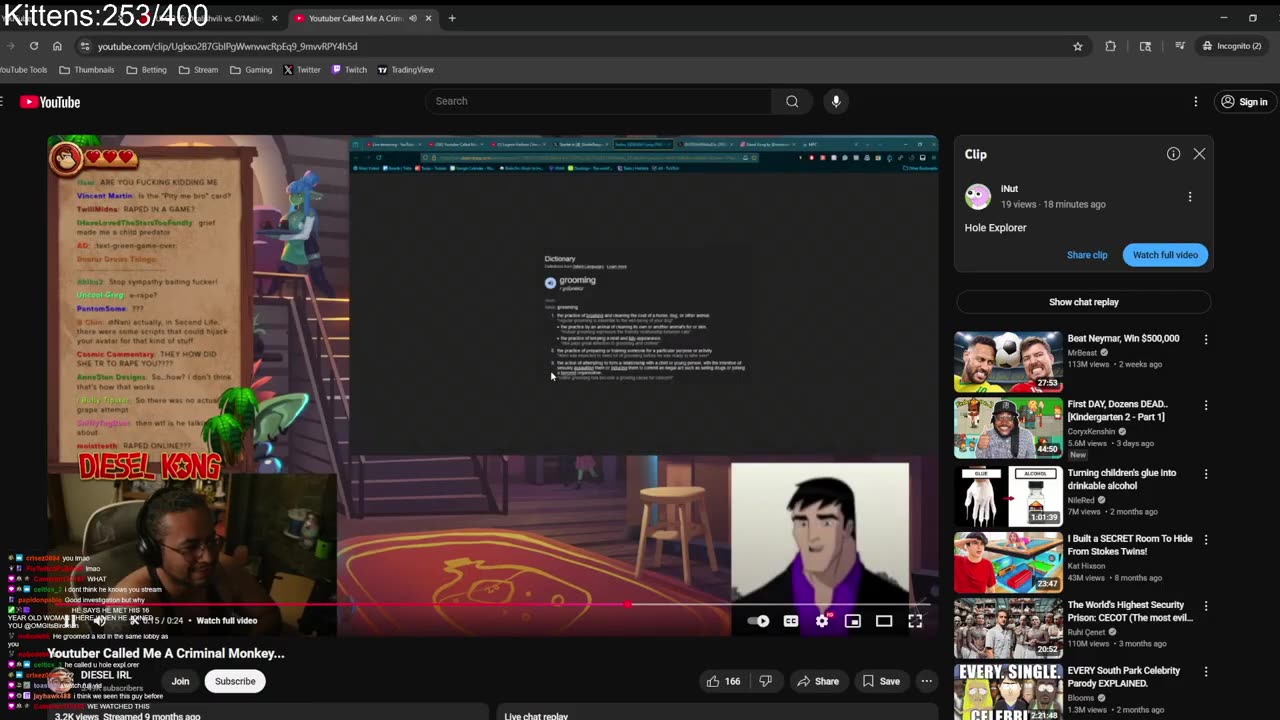Open the Incognito profile indicator
Screen dimensions: 1280x720
click(1232, 46)
